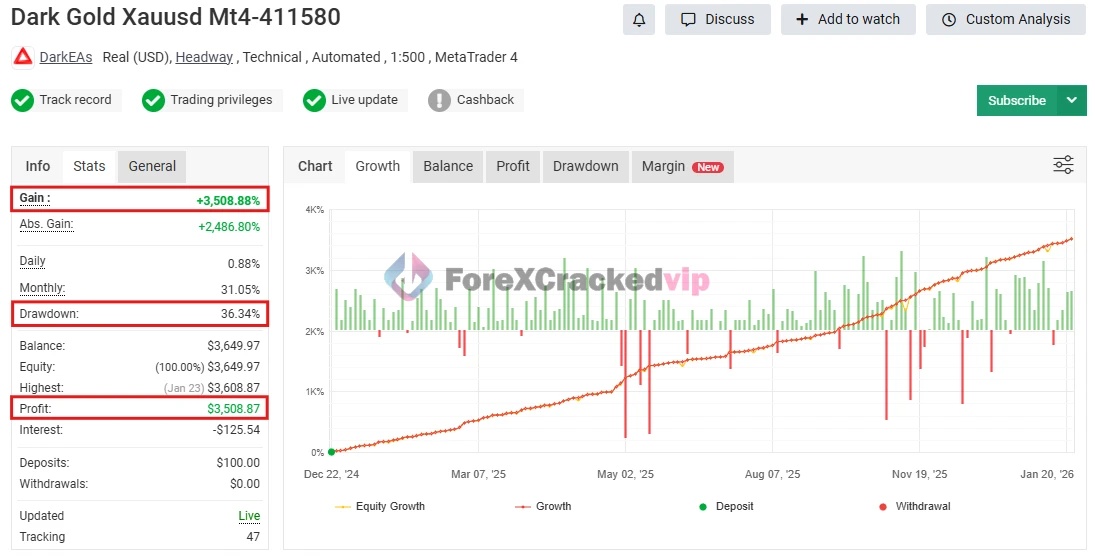Click the Add to watch button
Image resolution: width=1095 pixels, height=557 pixels.
point(847,19)
